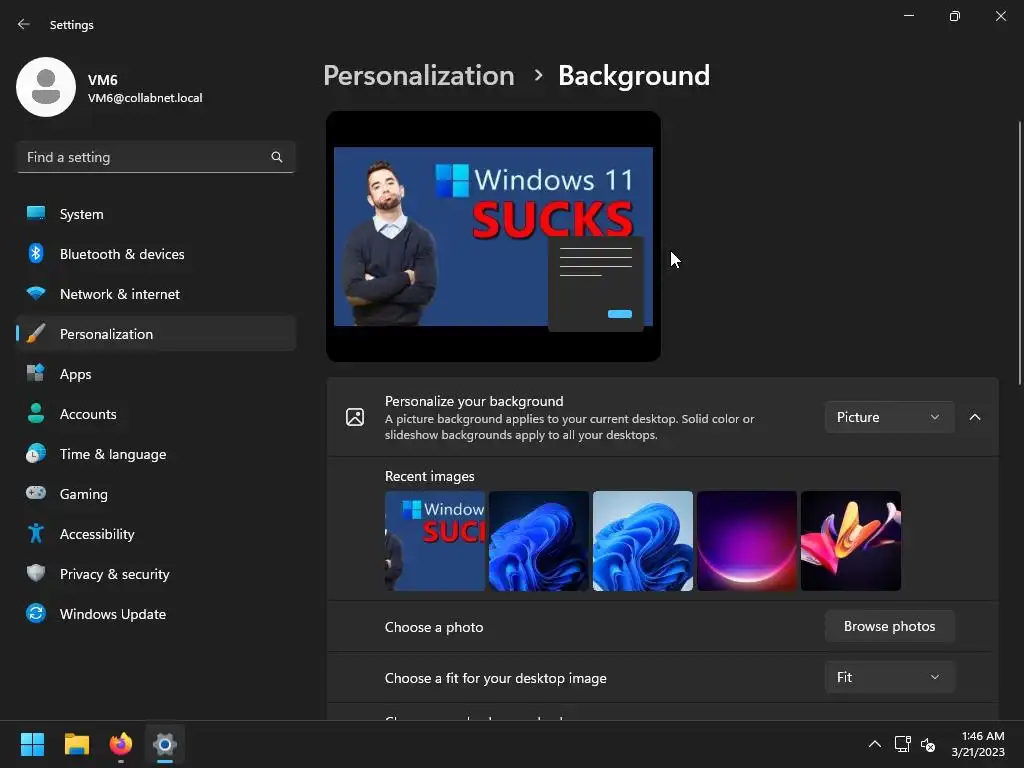Click the search magnifier icon
The width and height of the screenshot is (1024, 768).
(x=277, y=157)
